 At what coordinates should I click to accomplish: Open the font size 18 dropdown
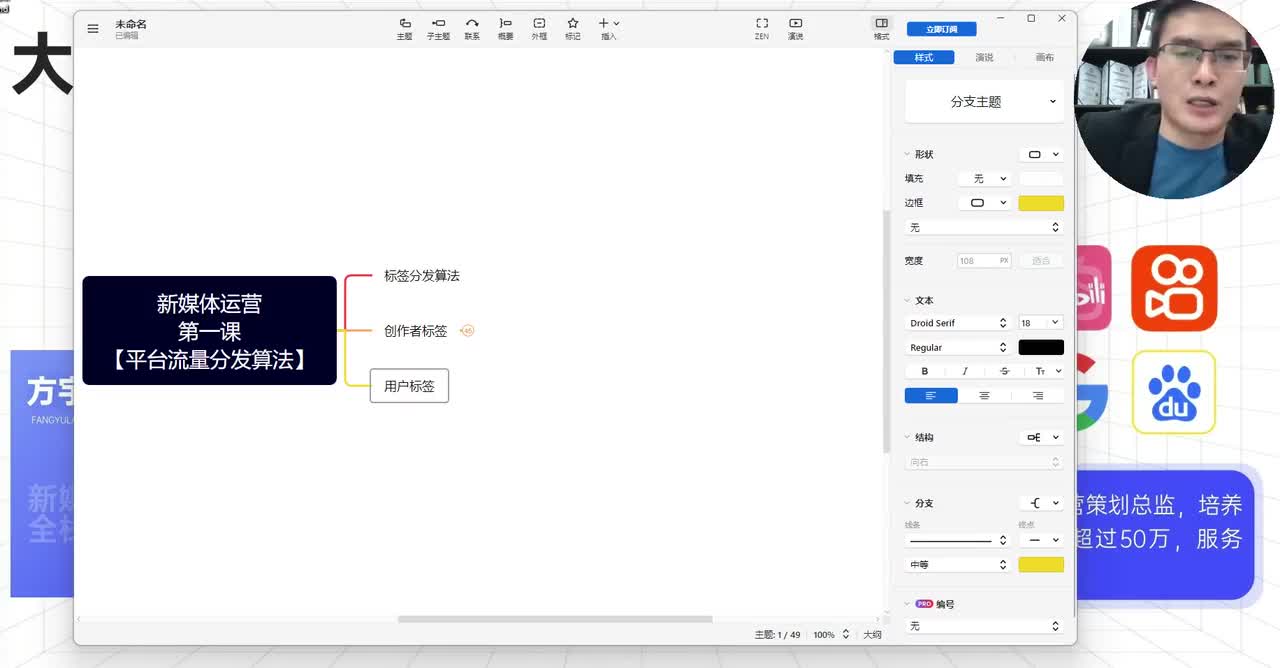(x=1040, y=323)
